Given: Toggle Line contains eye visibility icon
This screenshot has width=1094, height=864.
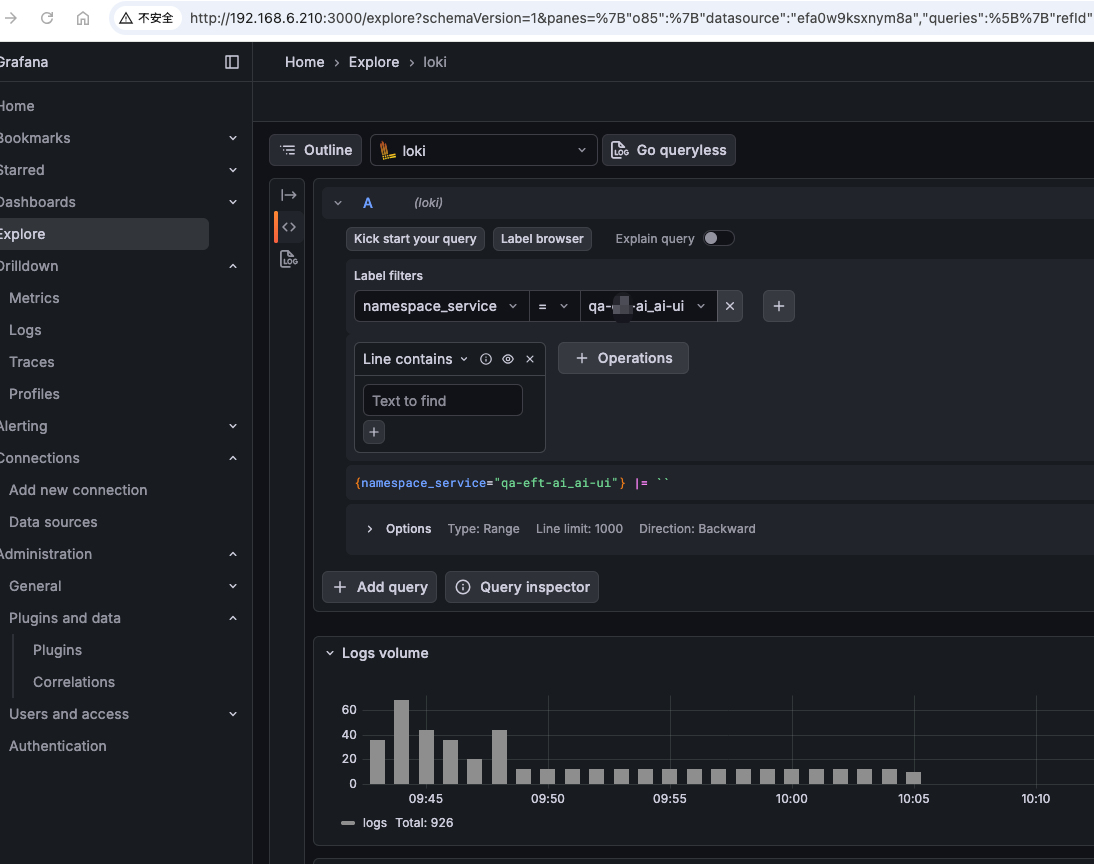Looking at the screenshot, I should (x=508, y=359).
